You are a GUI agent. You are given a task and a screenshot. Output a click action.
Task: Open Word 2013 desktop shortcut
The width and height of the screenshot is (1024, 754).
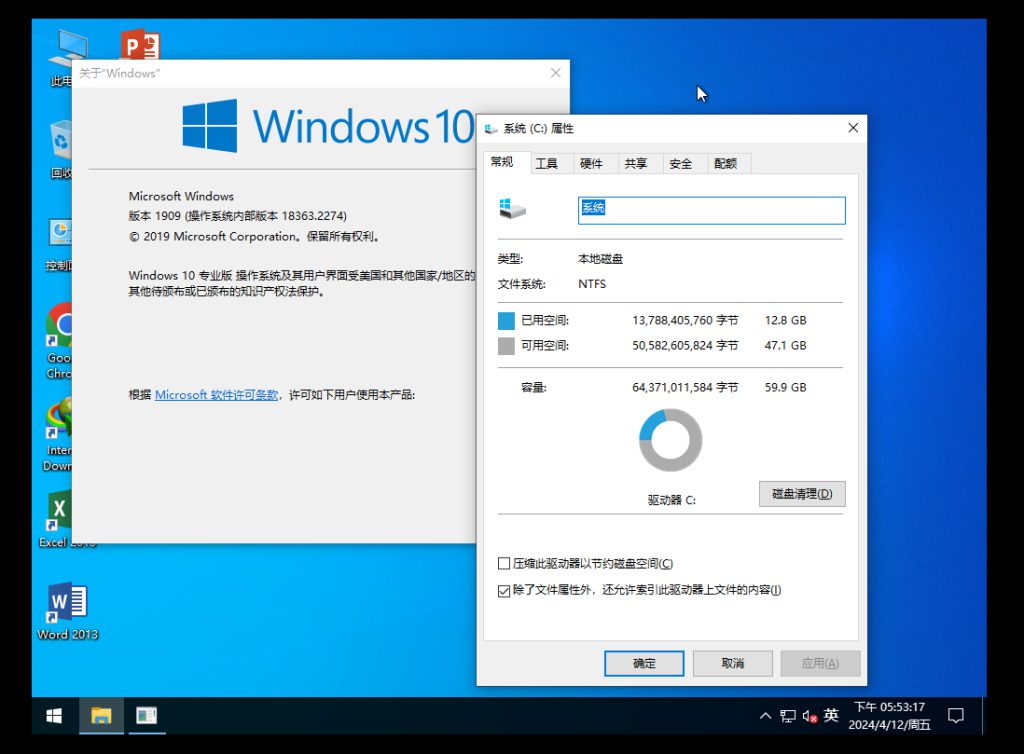[x=67, y=609]
